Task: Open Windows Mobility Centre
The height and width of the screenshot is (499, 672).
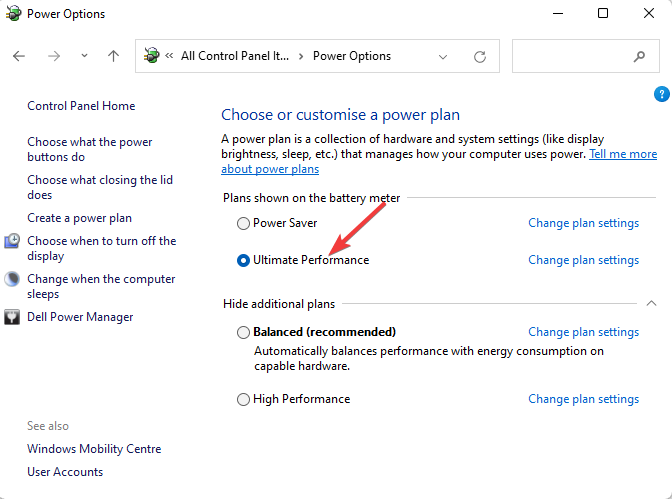Action: tap(94, 449)
